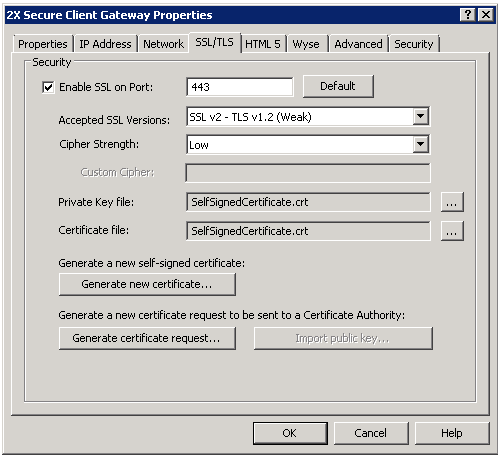Click the question mark help icon in title bar
This screenshot has width=501, height=457.
click(x=468, y=15)
